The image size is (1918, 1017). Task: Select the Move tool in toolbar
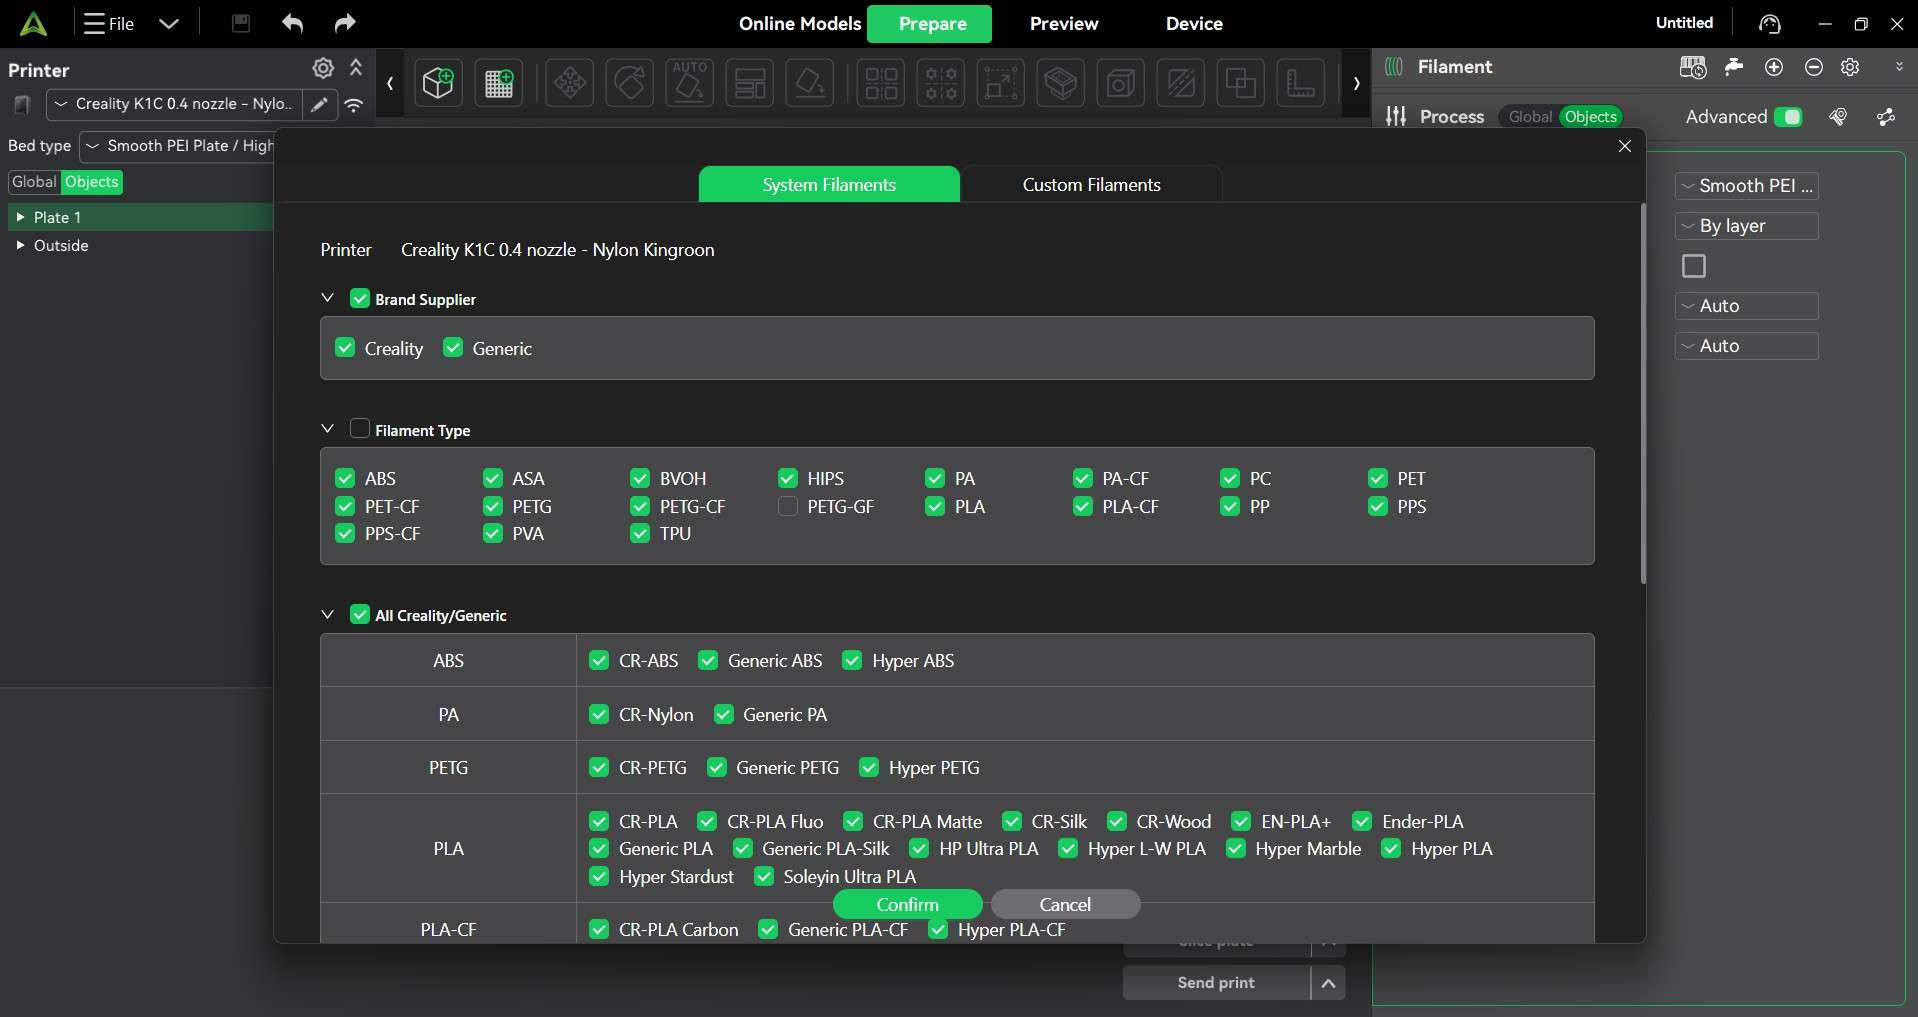(570, 83)
